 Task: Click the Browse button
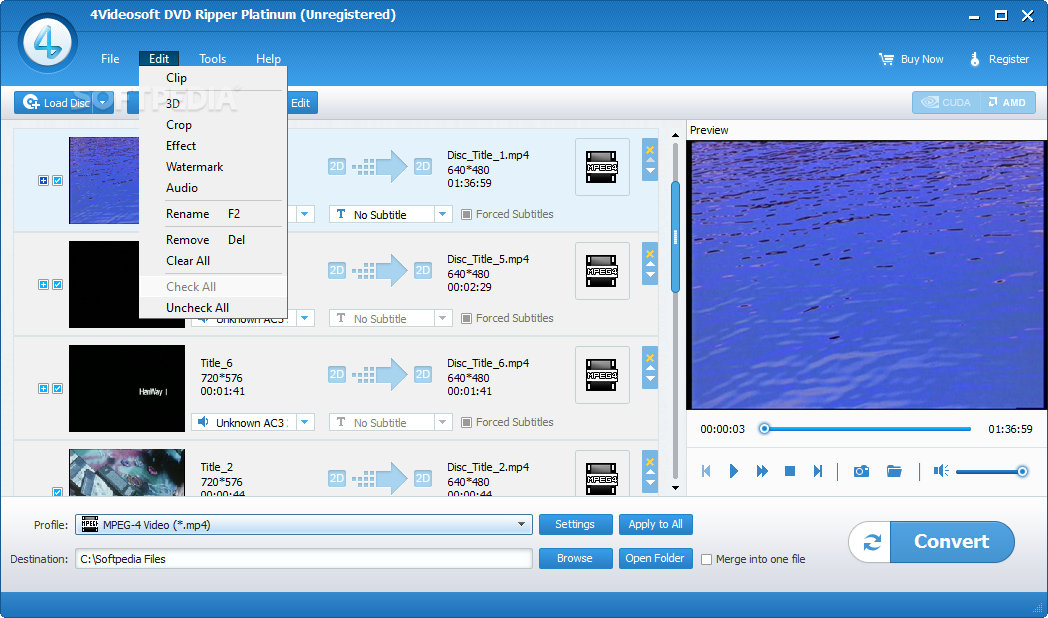(575, 559)
